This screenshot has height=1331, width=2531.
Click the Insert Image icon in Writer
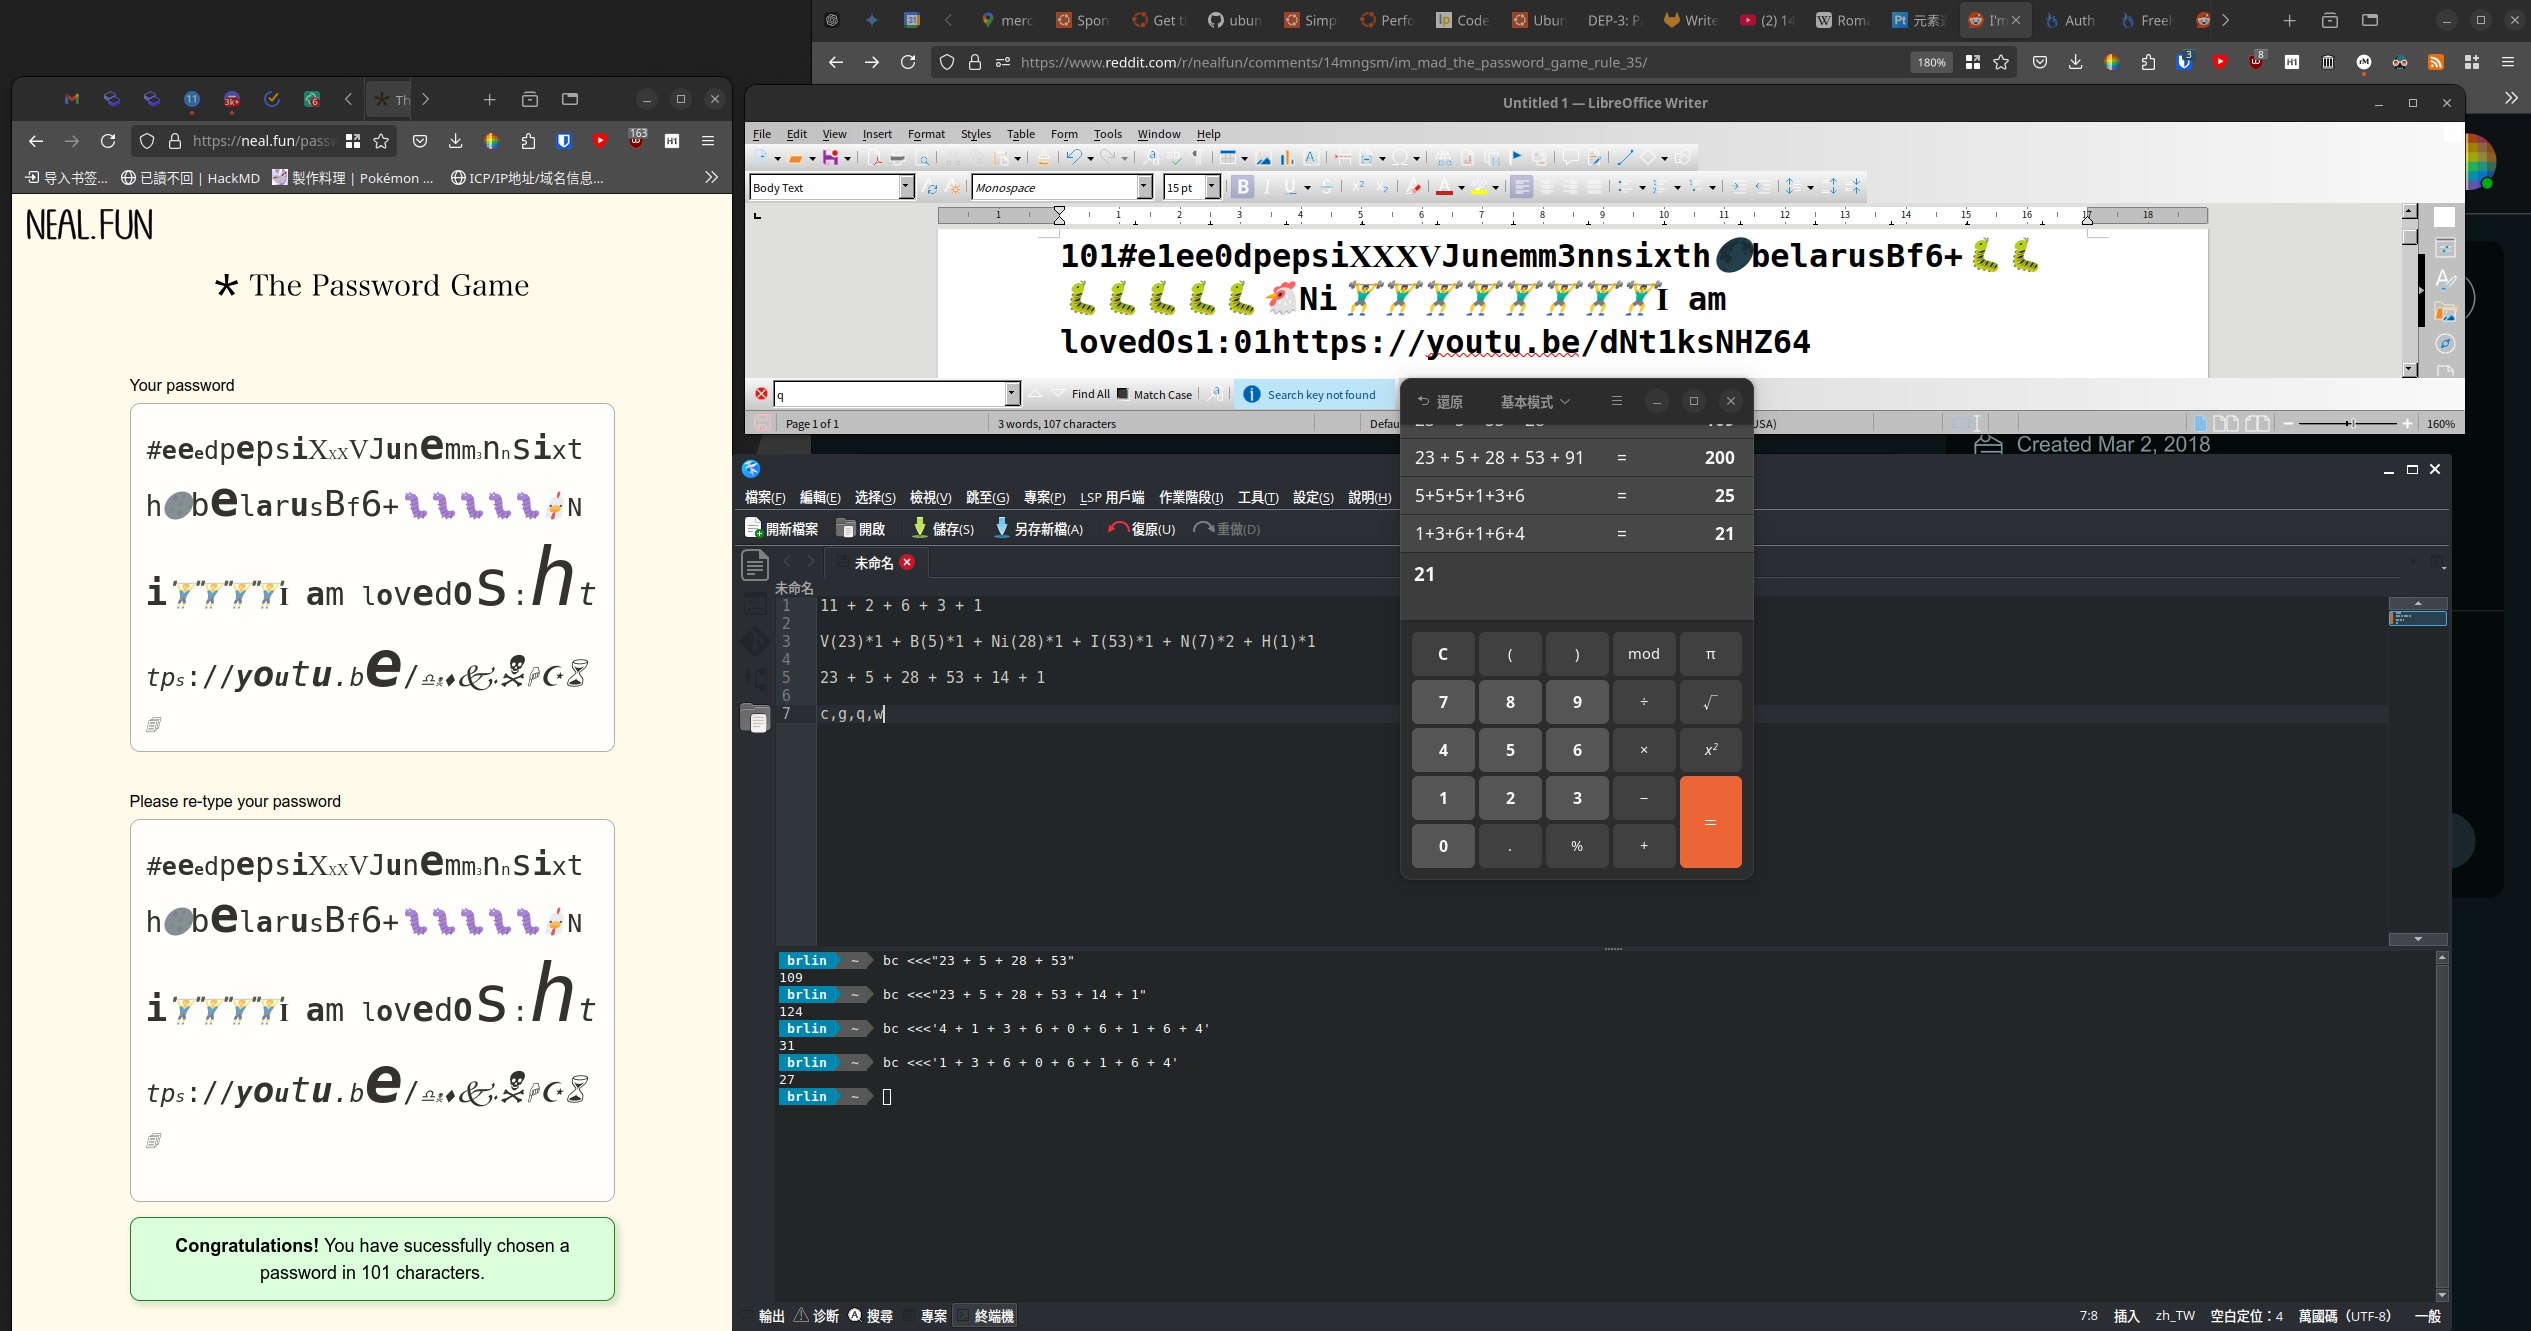[x=1264, y=158]
